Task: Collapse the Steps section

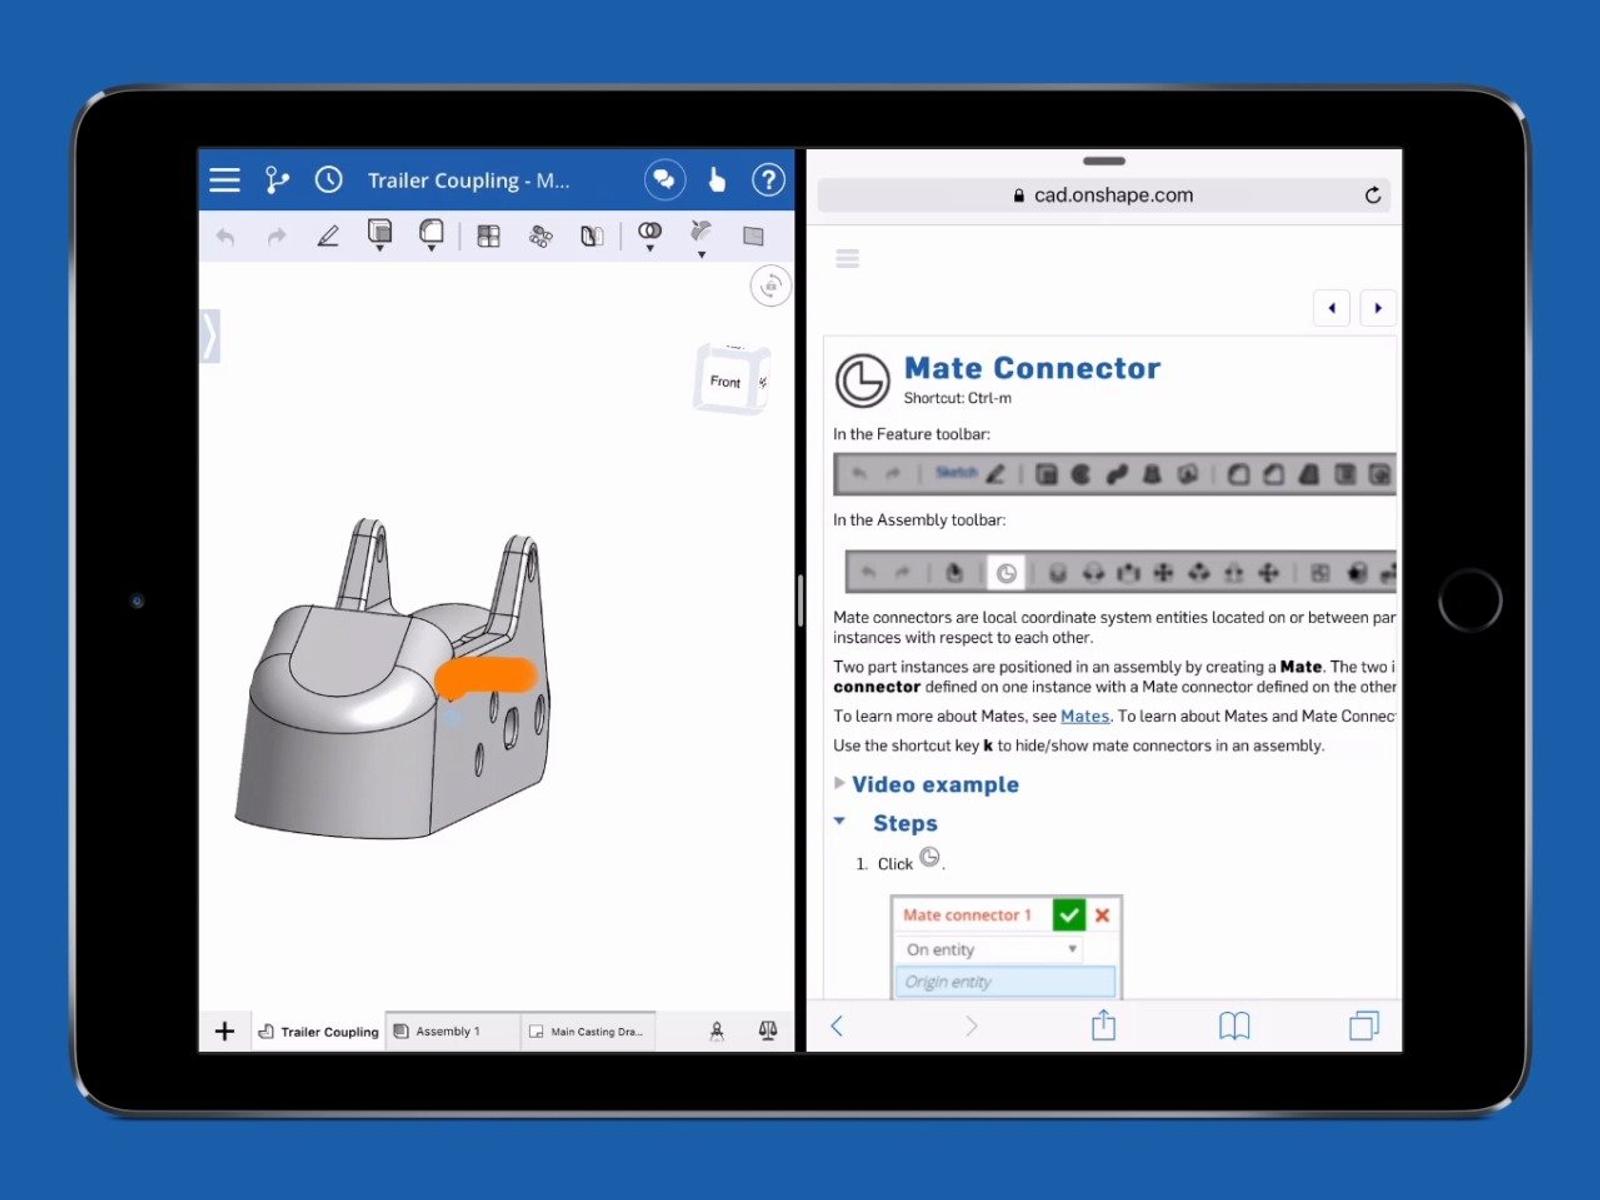Action: (x=840, y=822)
